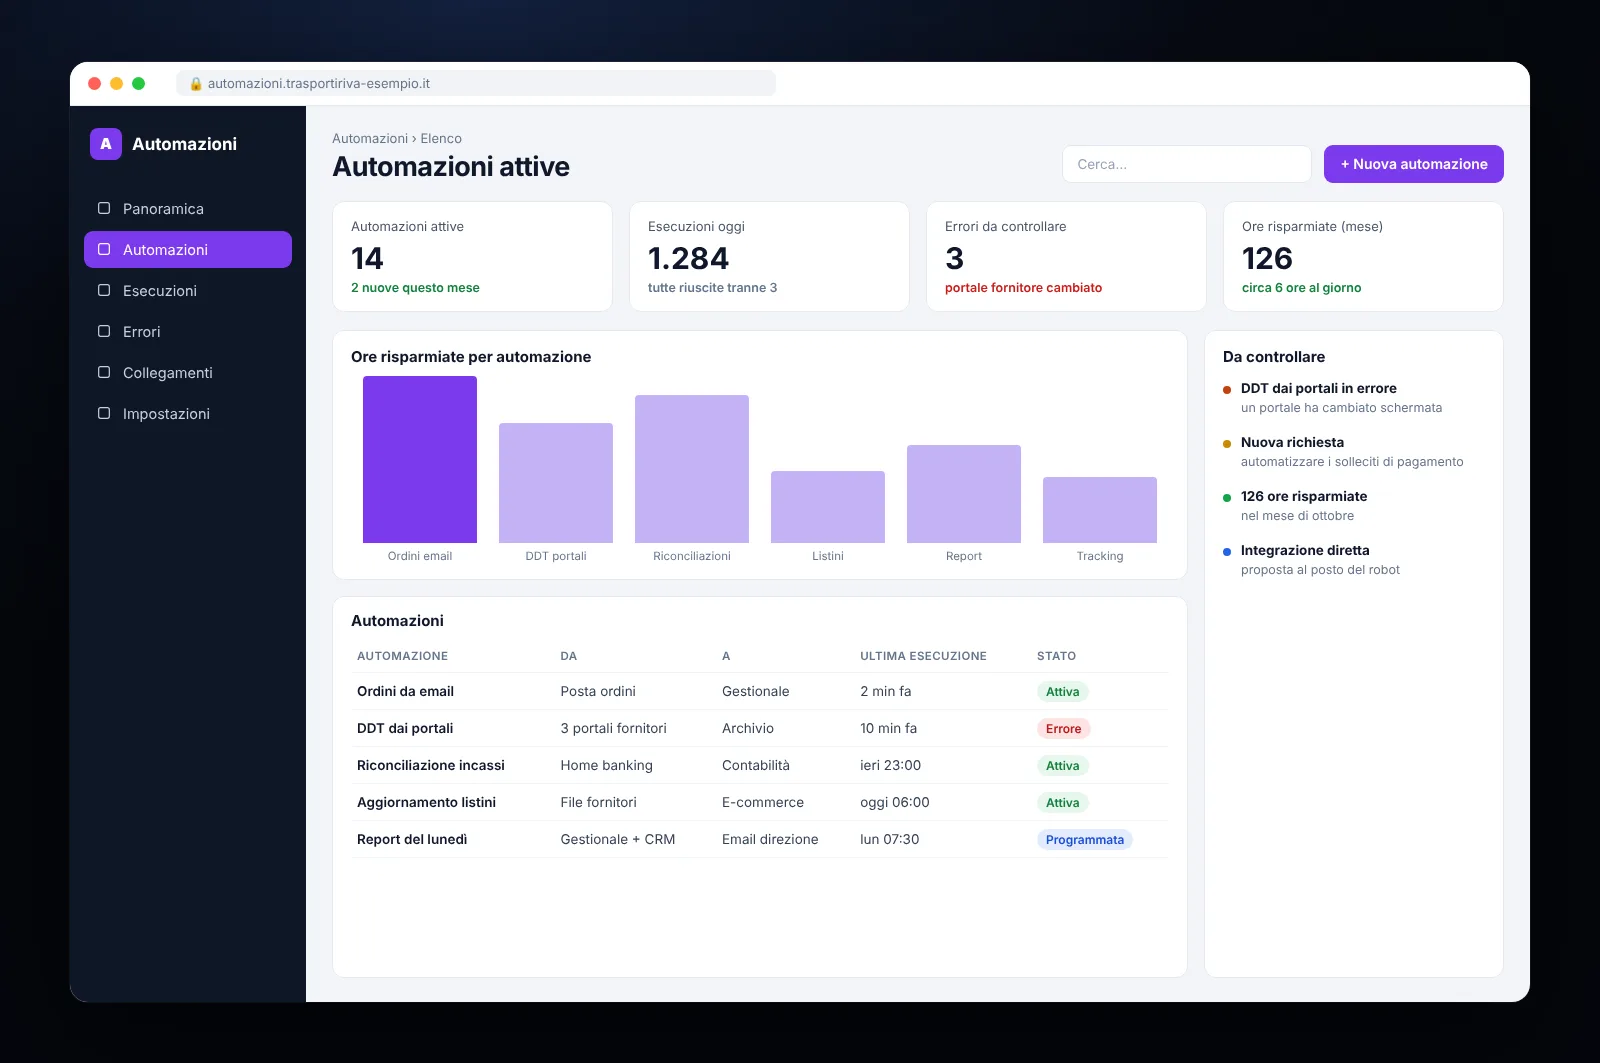The image size is (1600, 1063).
Task: Open the Ordini da email row
Action: (760, 691)
